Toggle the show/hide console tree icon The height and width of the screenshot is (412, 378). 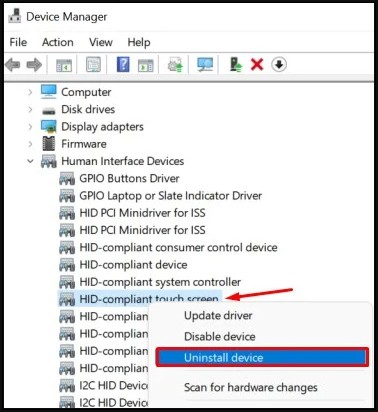tap(64, 65)
